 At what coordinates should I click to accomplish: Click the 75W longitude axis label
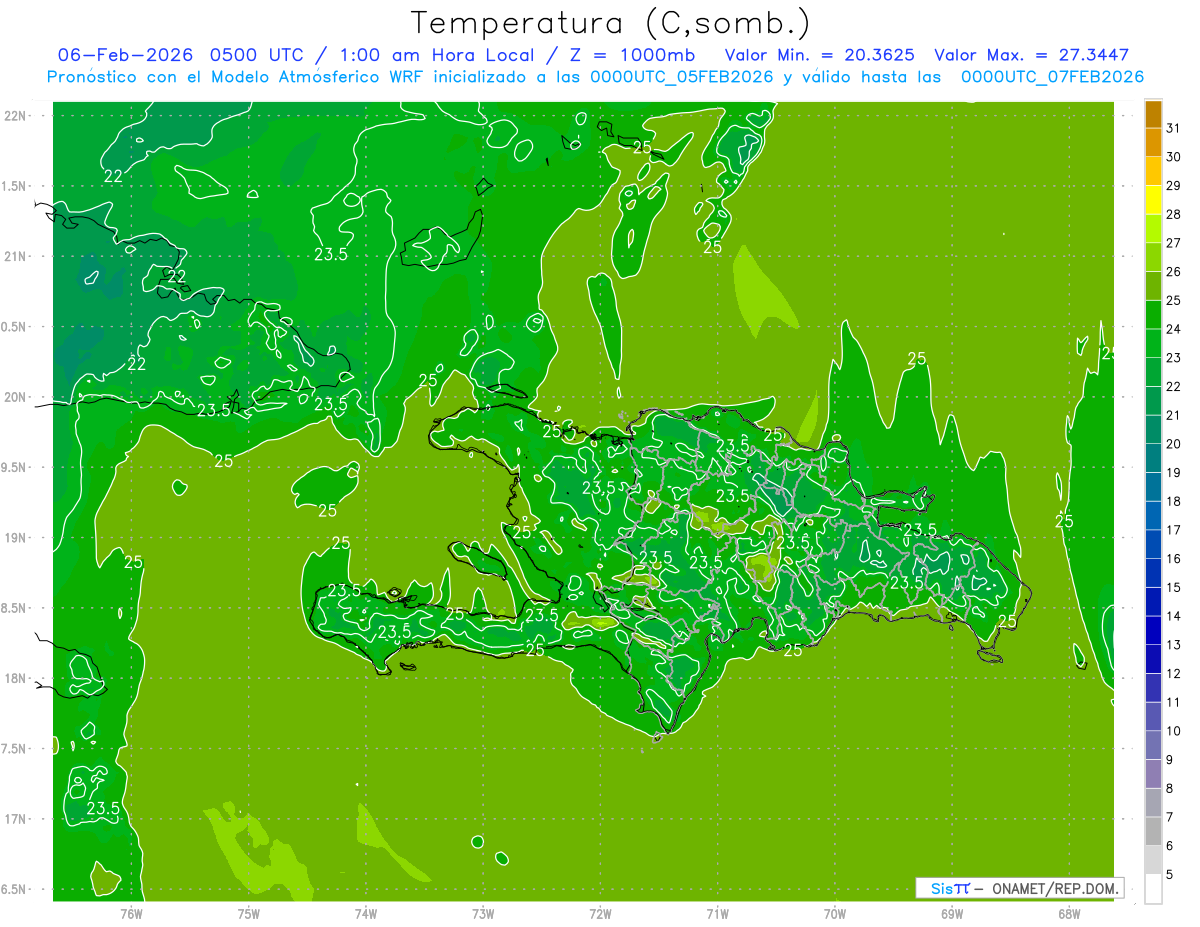[x=249, y=914]
